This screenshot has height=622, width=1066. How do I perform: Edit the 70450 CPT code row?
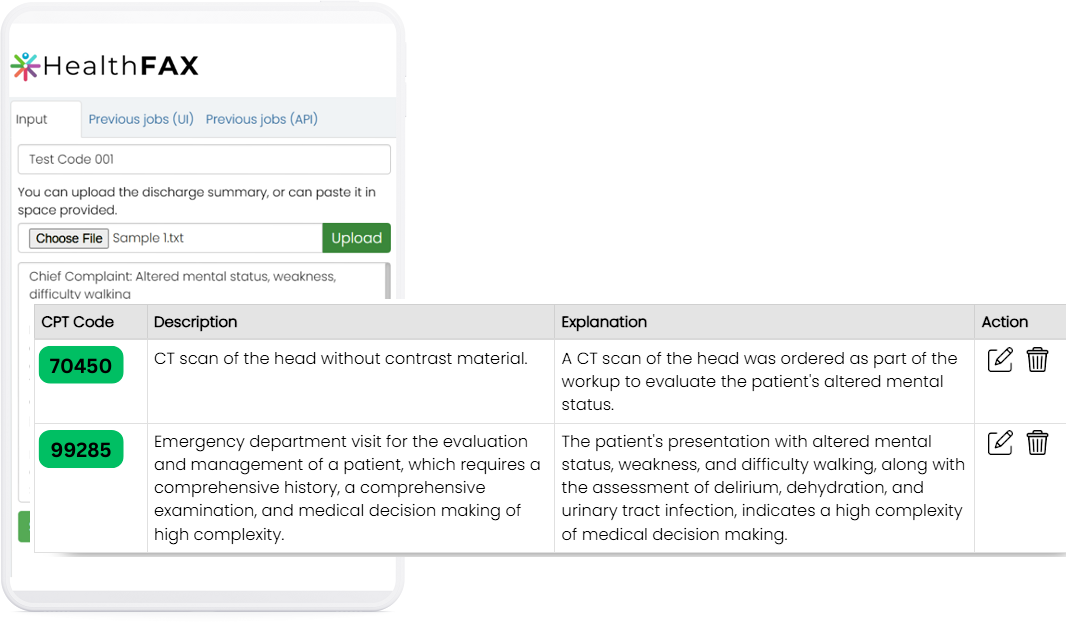click(1000, 360)
